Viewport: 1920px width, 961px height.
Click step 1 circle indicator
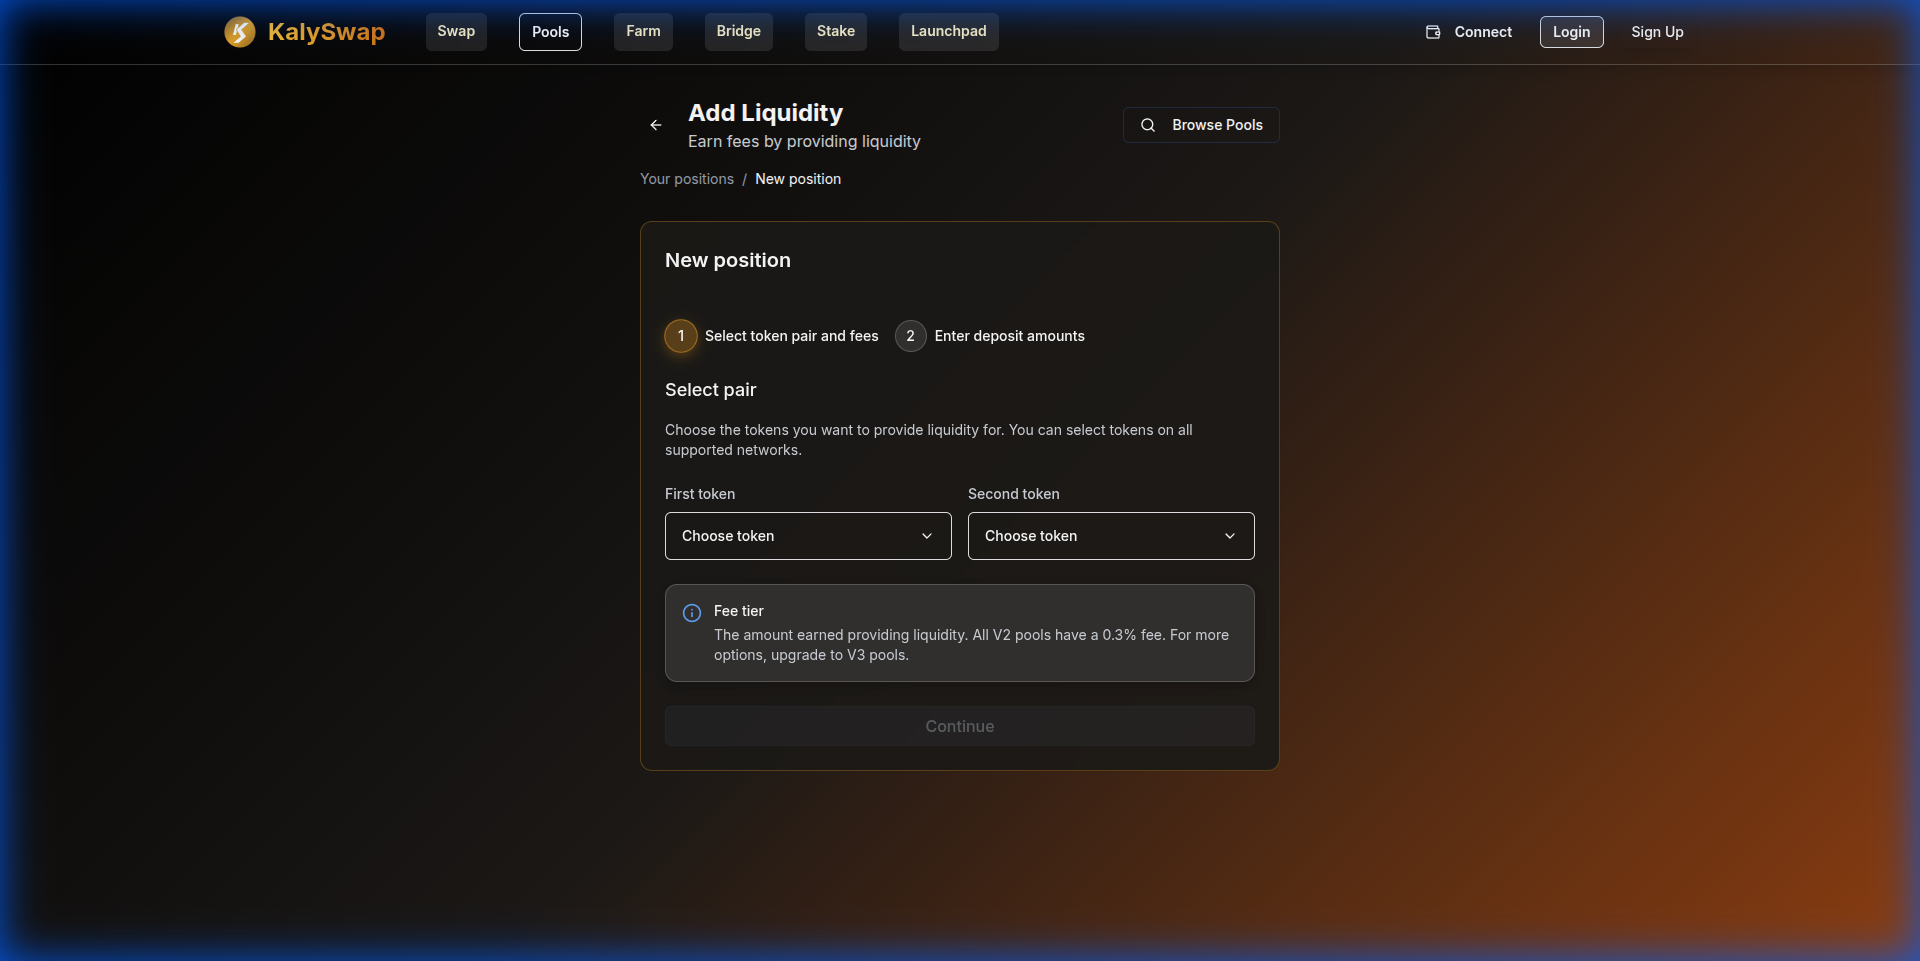681,336
